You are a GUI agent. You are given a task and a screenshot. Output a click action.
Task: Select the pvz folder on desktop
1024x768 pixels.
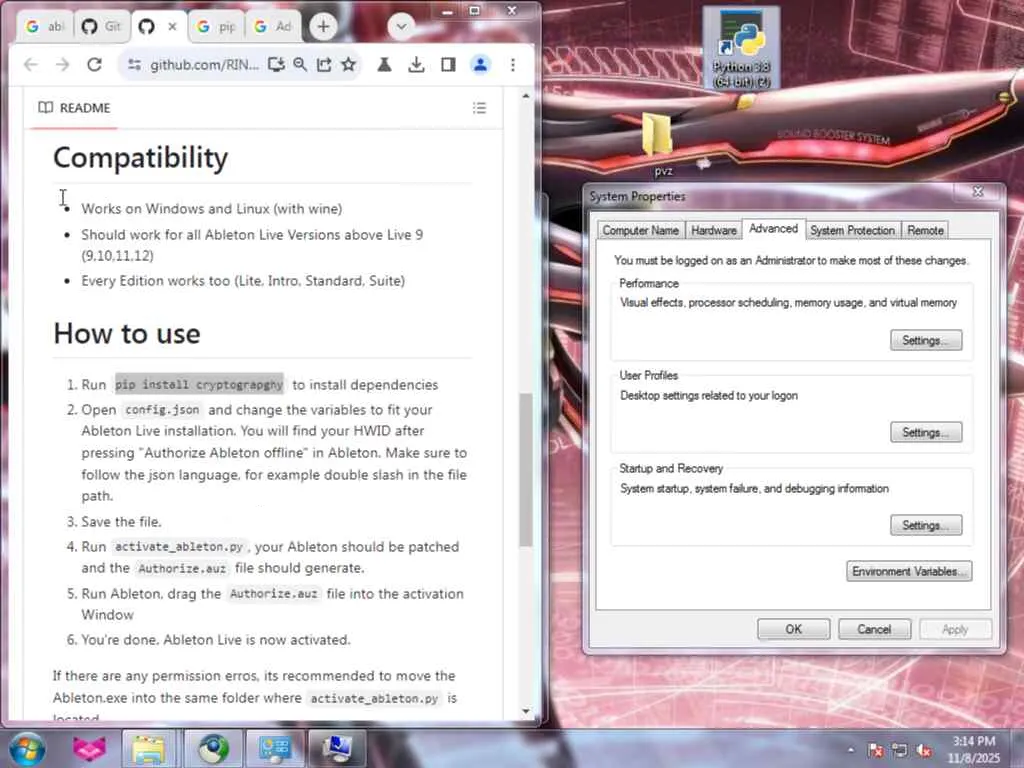coord(658,143)
